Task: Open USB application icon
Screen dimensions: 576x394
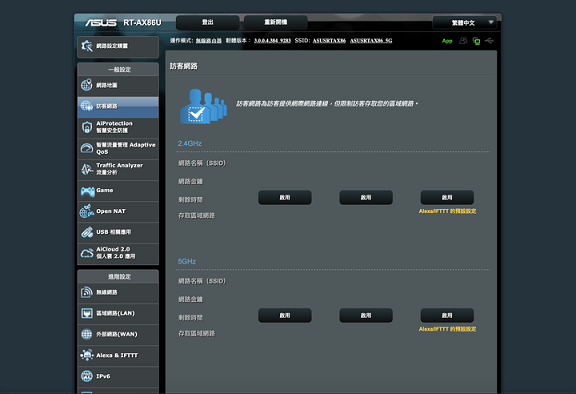Action: [x=87, y=232]
